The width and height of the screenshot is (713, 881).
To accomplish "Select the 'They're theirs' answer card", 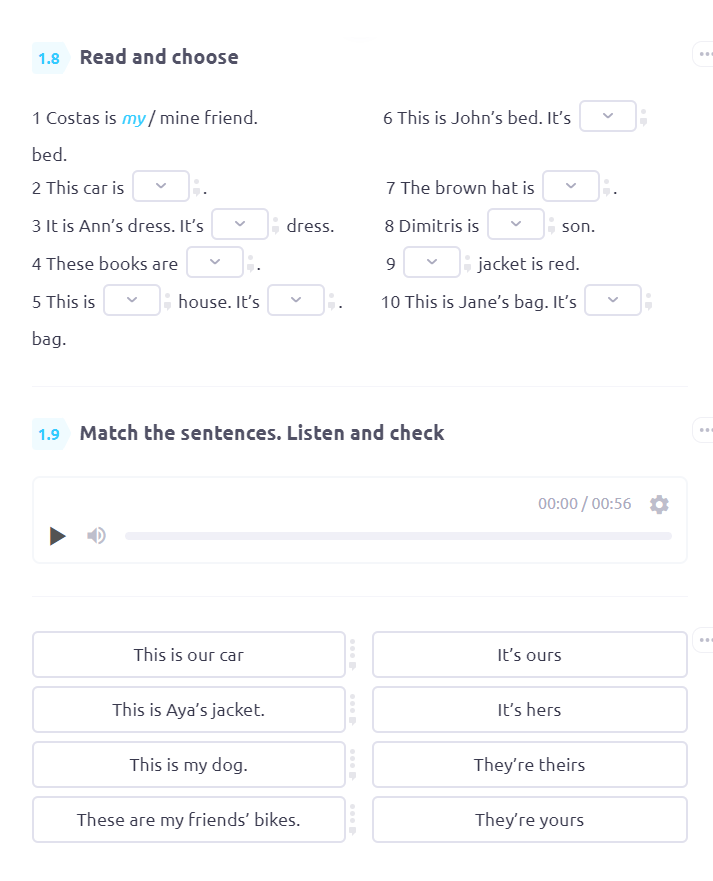I will click(x=530, y=765).
